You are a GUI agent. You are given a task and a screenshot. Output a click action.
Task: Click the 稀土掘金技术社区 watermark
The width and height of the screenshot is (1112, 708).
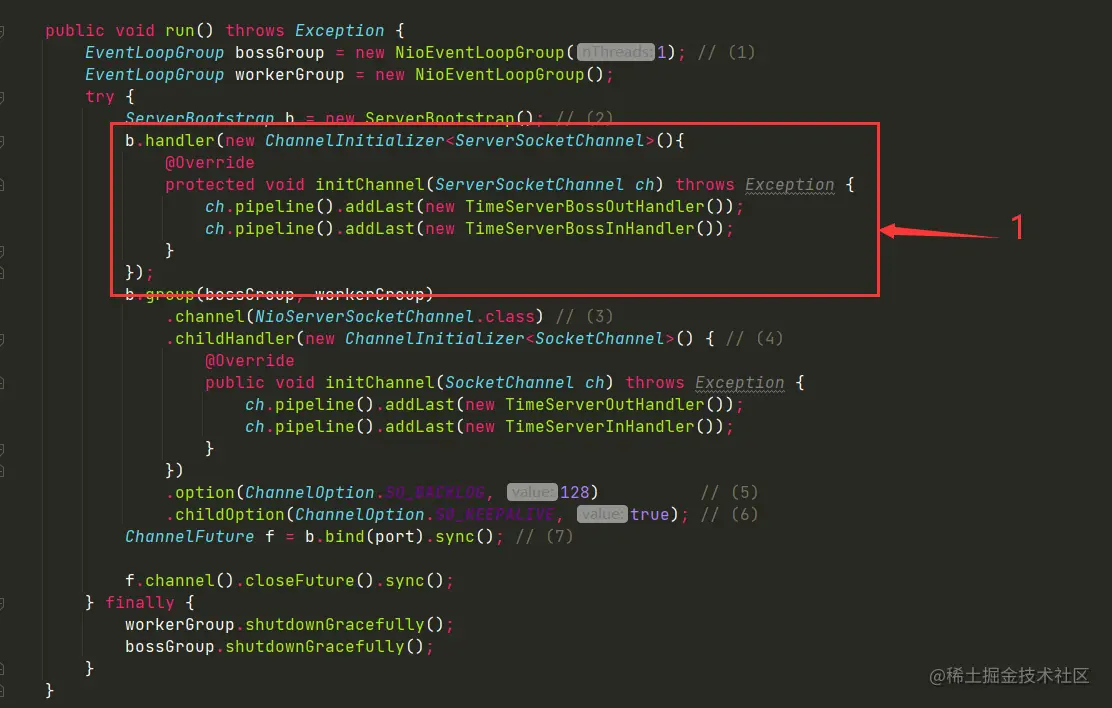[1008, 675]
